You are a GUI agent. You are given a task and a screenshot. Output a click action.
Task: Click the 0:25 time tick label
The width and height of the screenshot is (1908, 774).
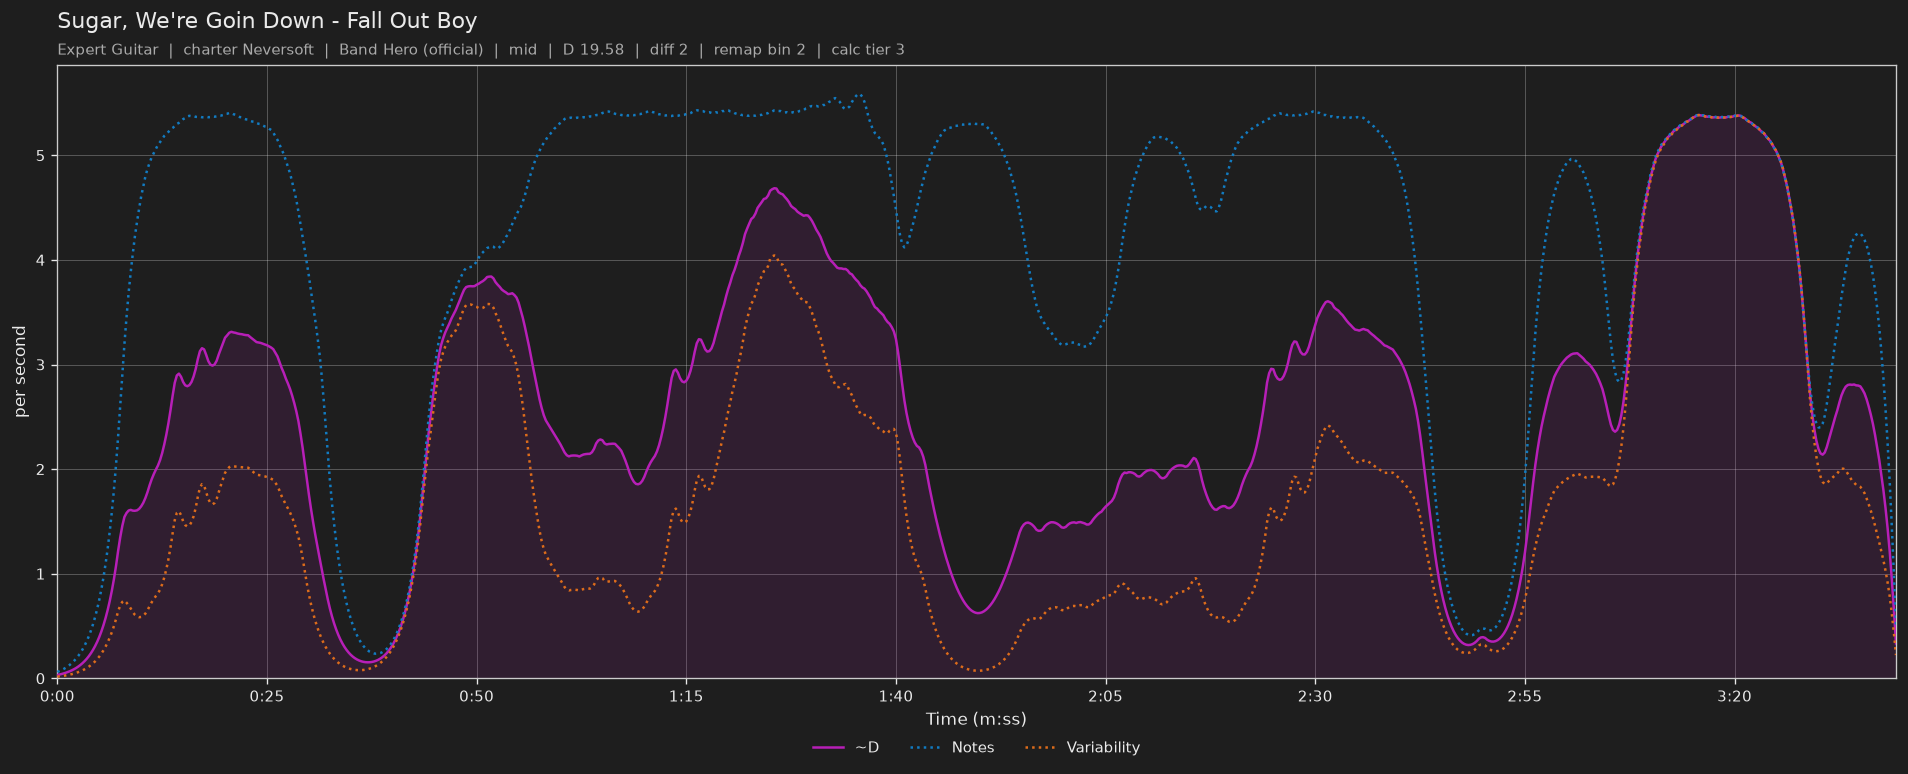(x=267, y=696)
